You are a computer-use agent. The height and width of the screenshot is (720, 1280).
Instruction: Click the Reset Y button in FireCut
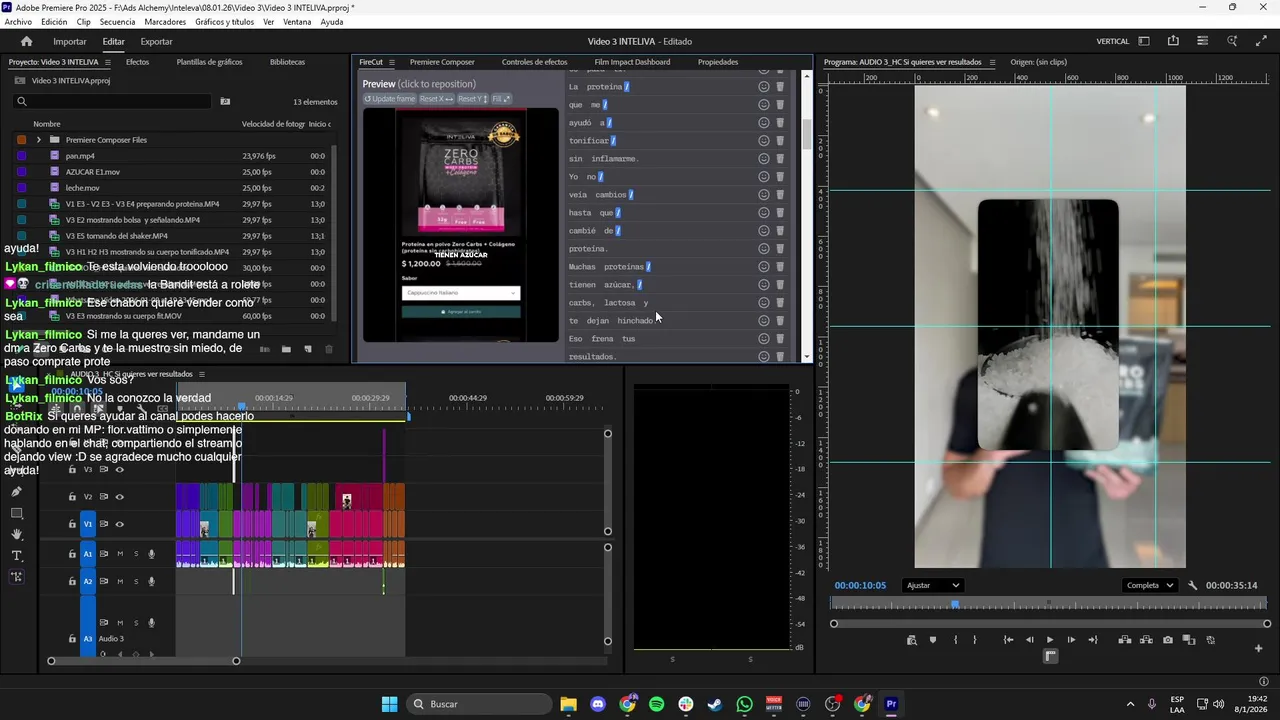[x=472, y=99]
